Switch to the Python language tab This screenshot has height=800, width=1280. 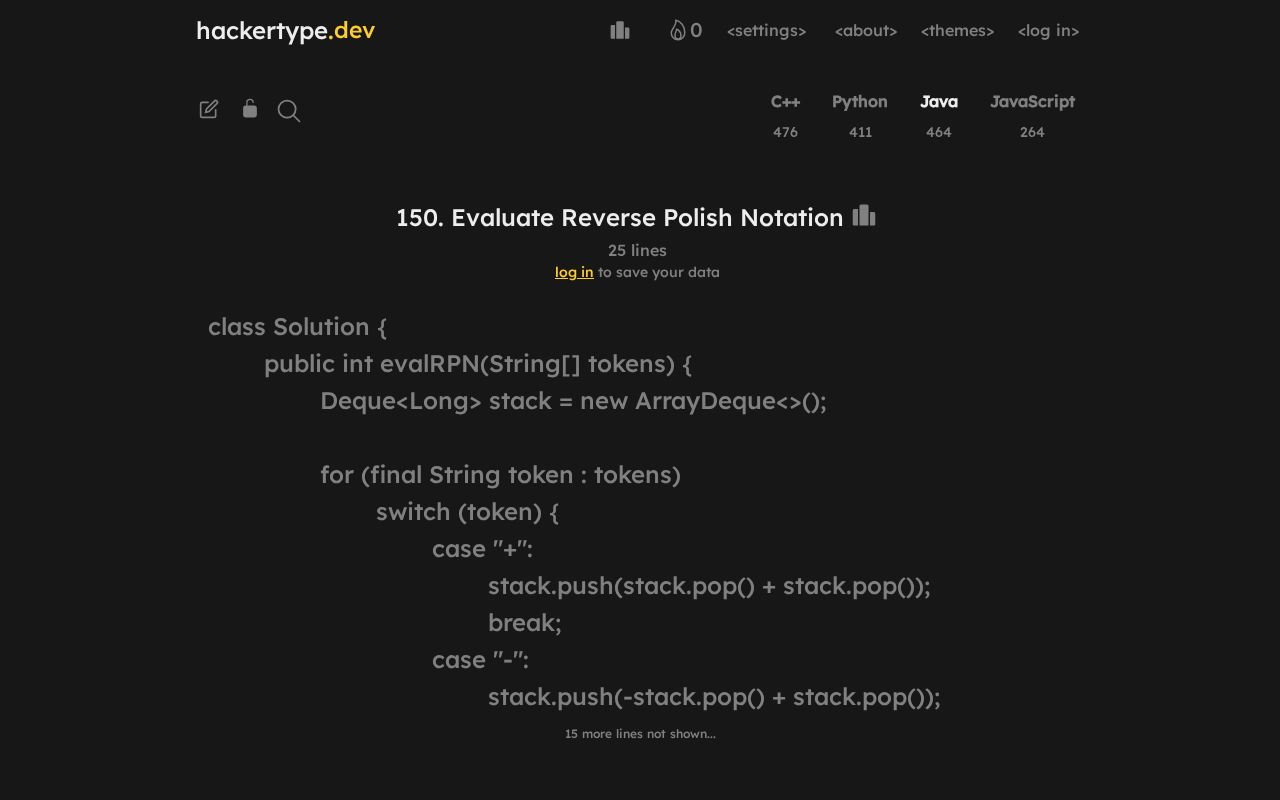(x=860, y=102)
